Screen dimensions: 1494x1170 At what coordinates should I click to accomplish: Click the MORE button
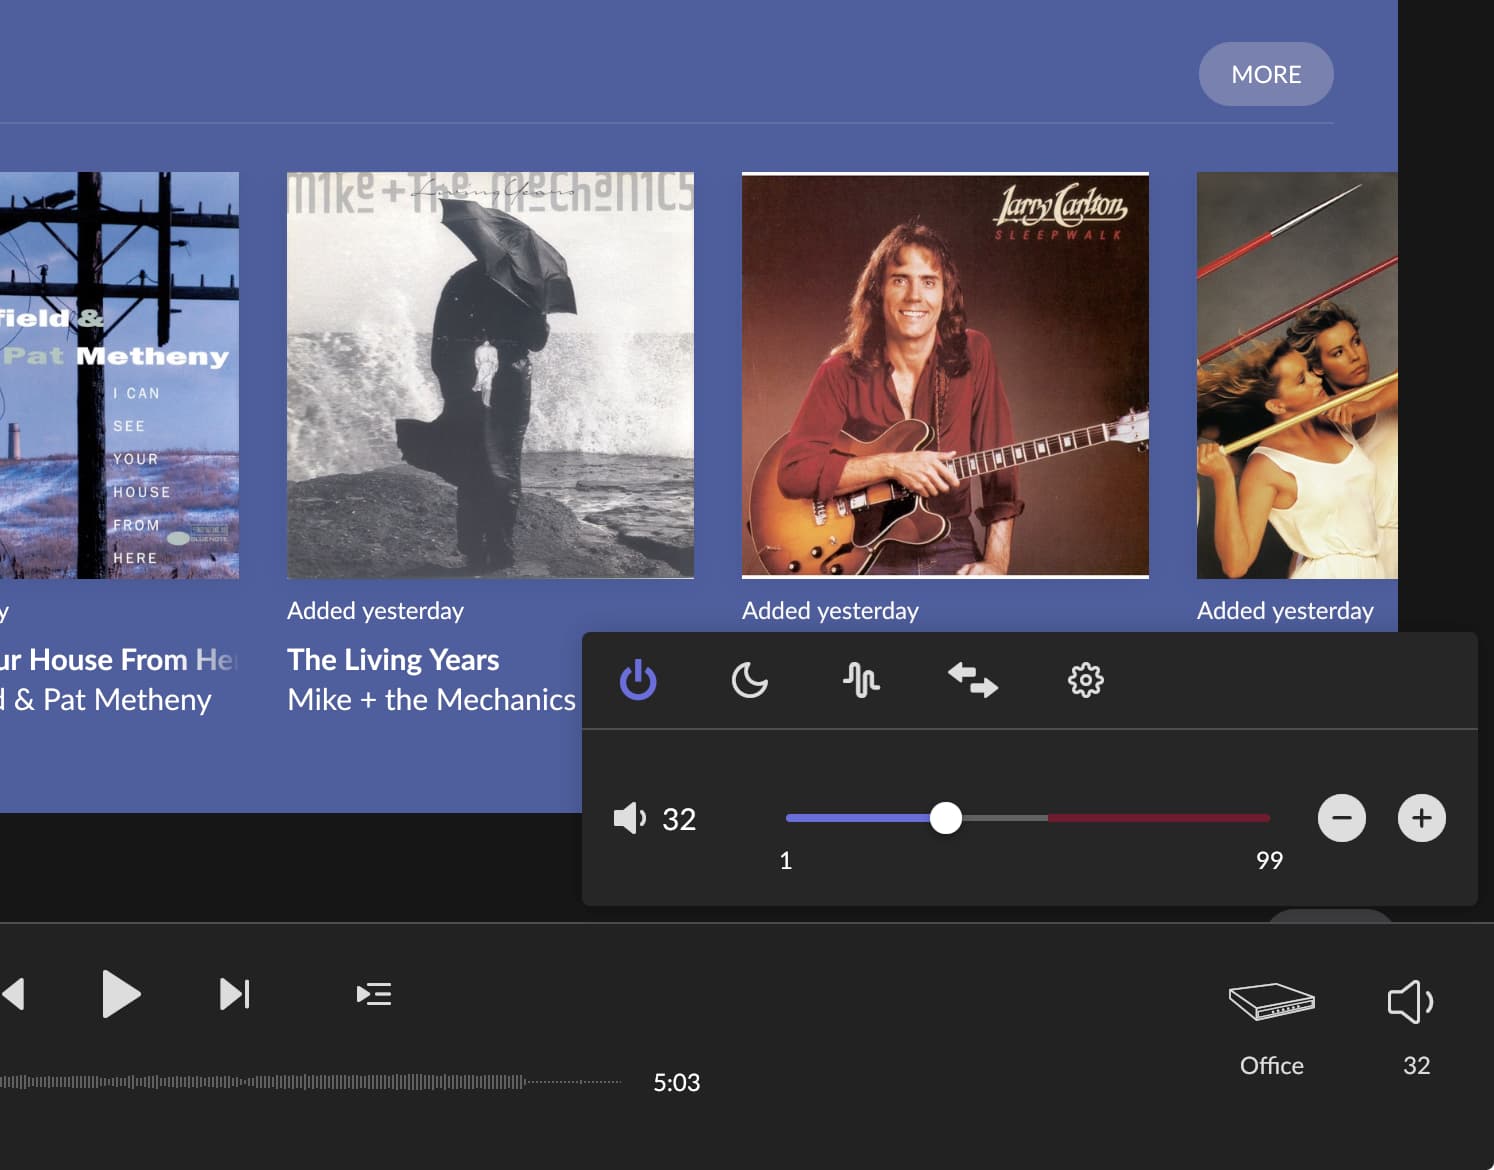pos(1266,74)
